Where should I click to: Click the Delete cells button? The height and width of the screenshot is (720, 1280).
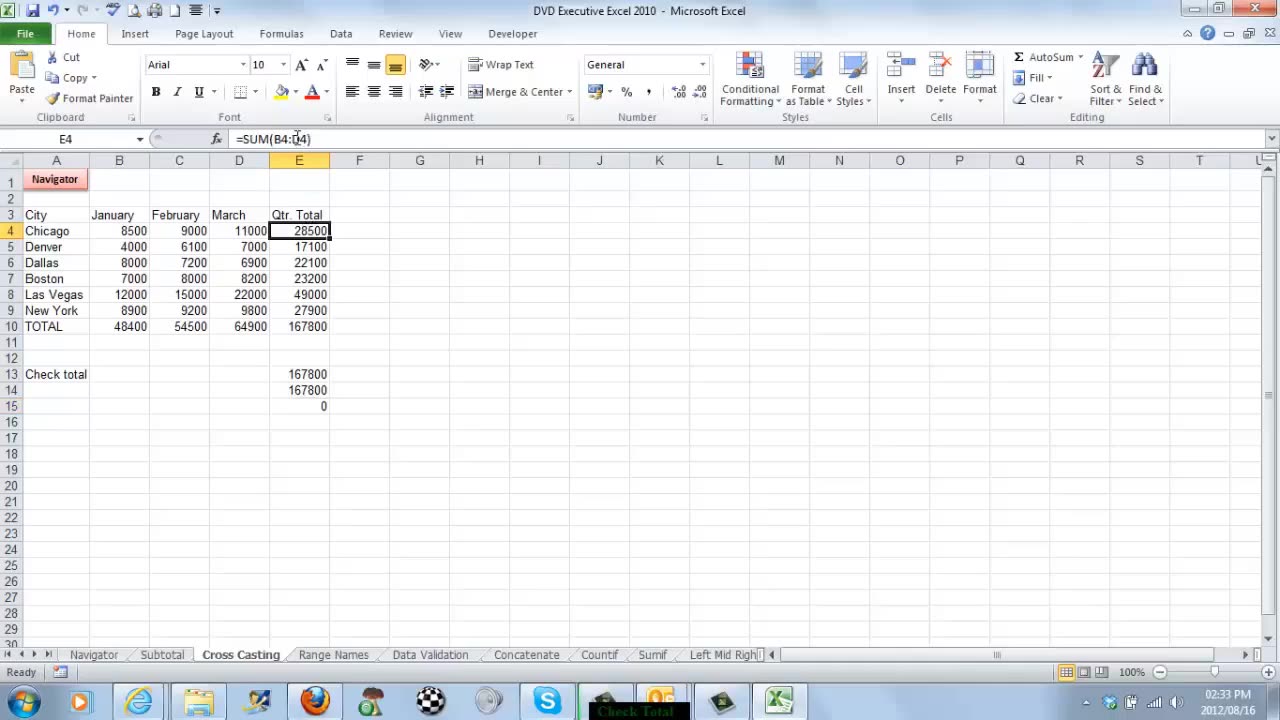coord(940,79)
